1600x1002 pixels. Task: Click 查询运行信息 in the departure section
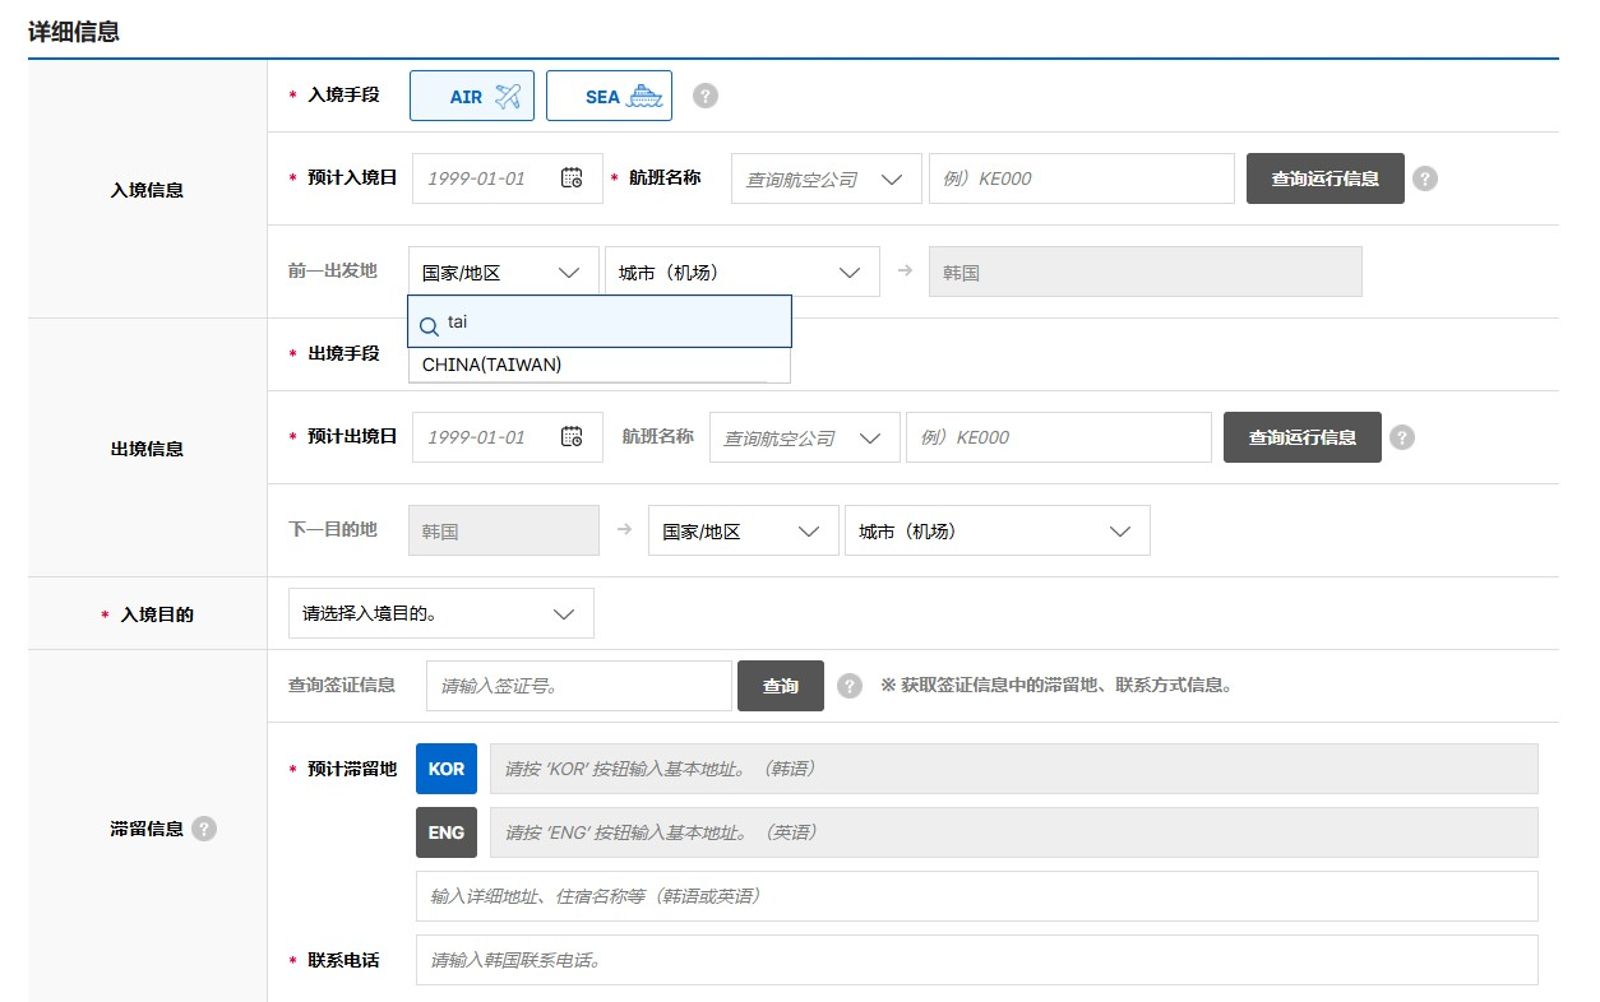(x=1301, y=436)
